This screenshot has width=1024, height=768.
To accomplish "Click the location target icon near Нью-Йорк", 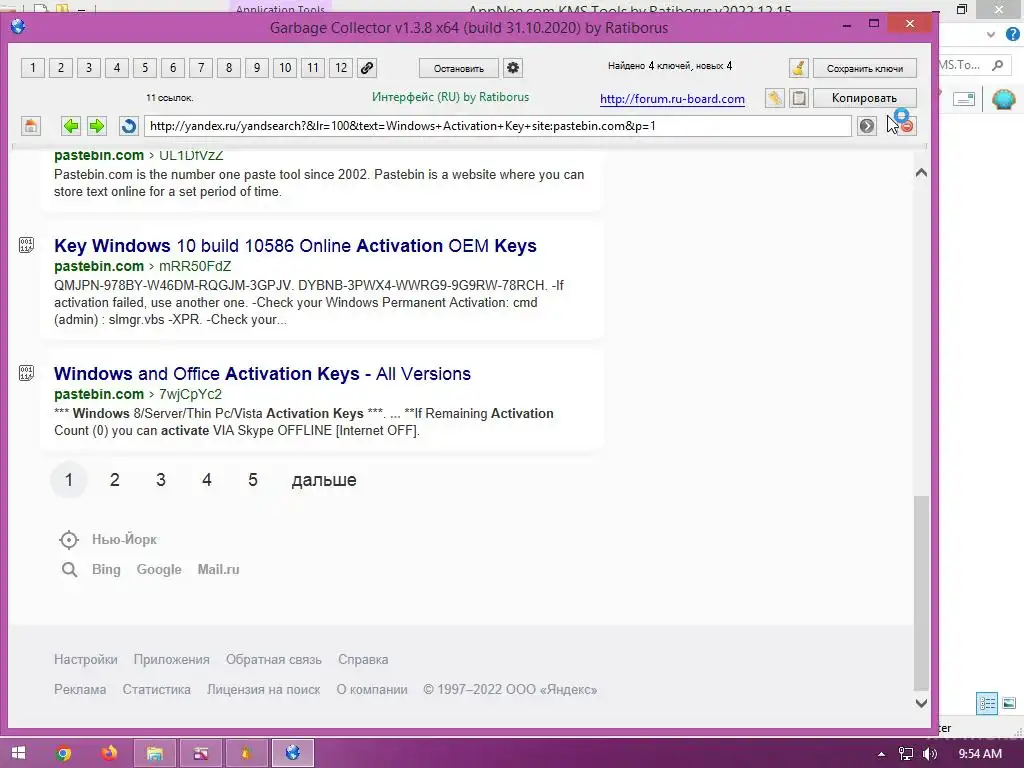I will 69,540.
